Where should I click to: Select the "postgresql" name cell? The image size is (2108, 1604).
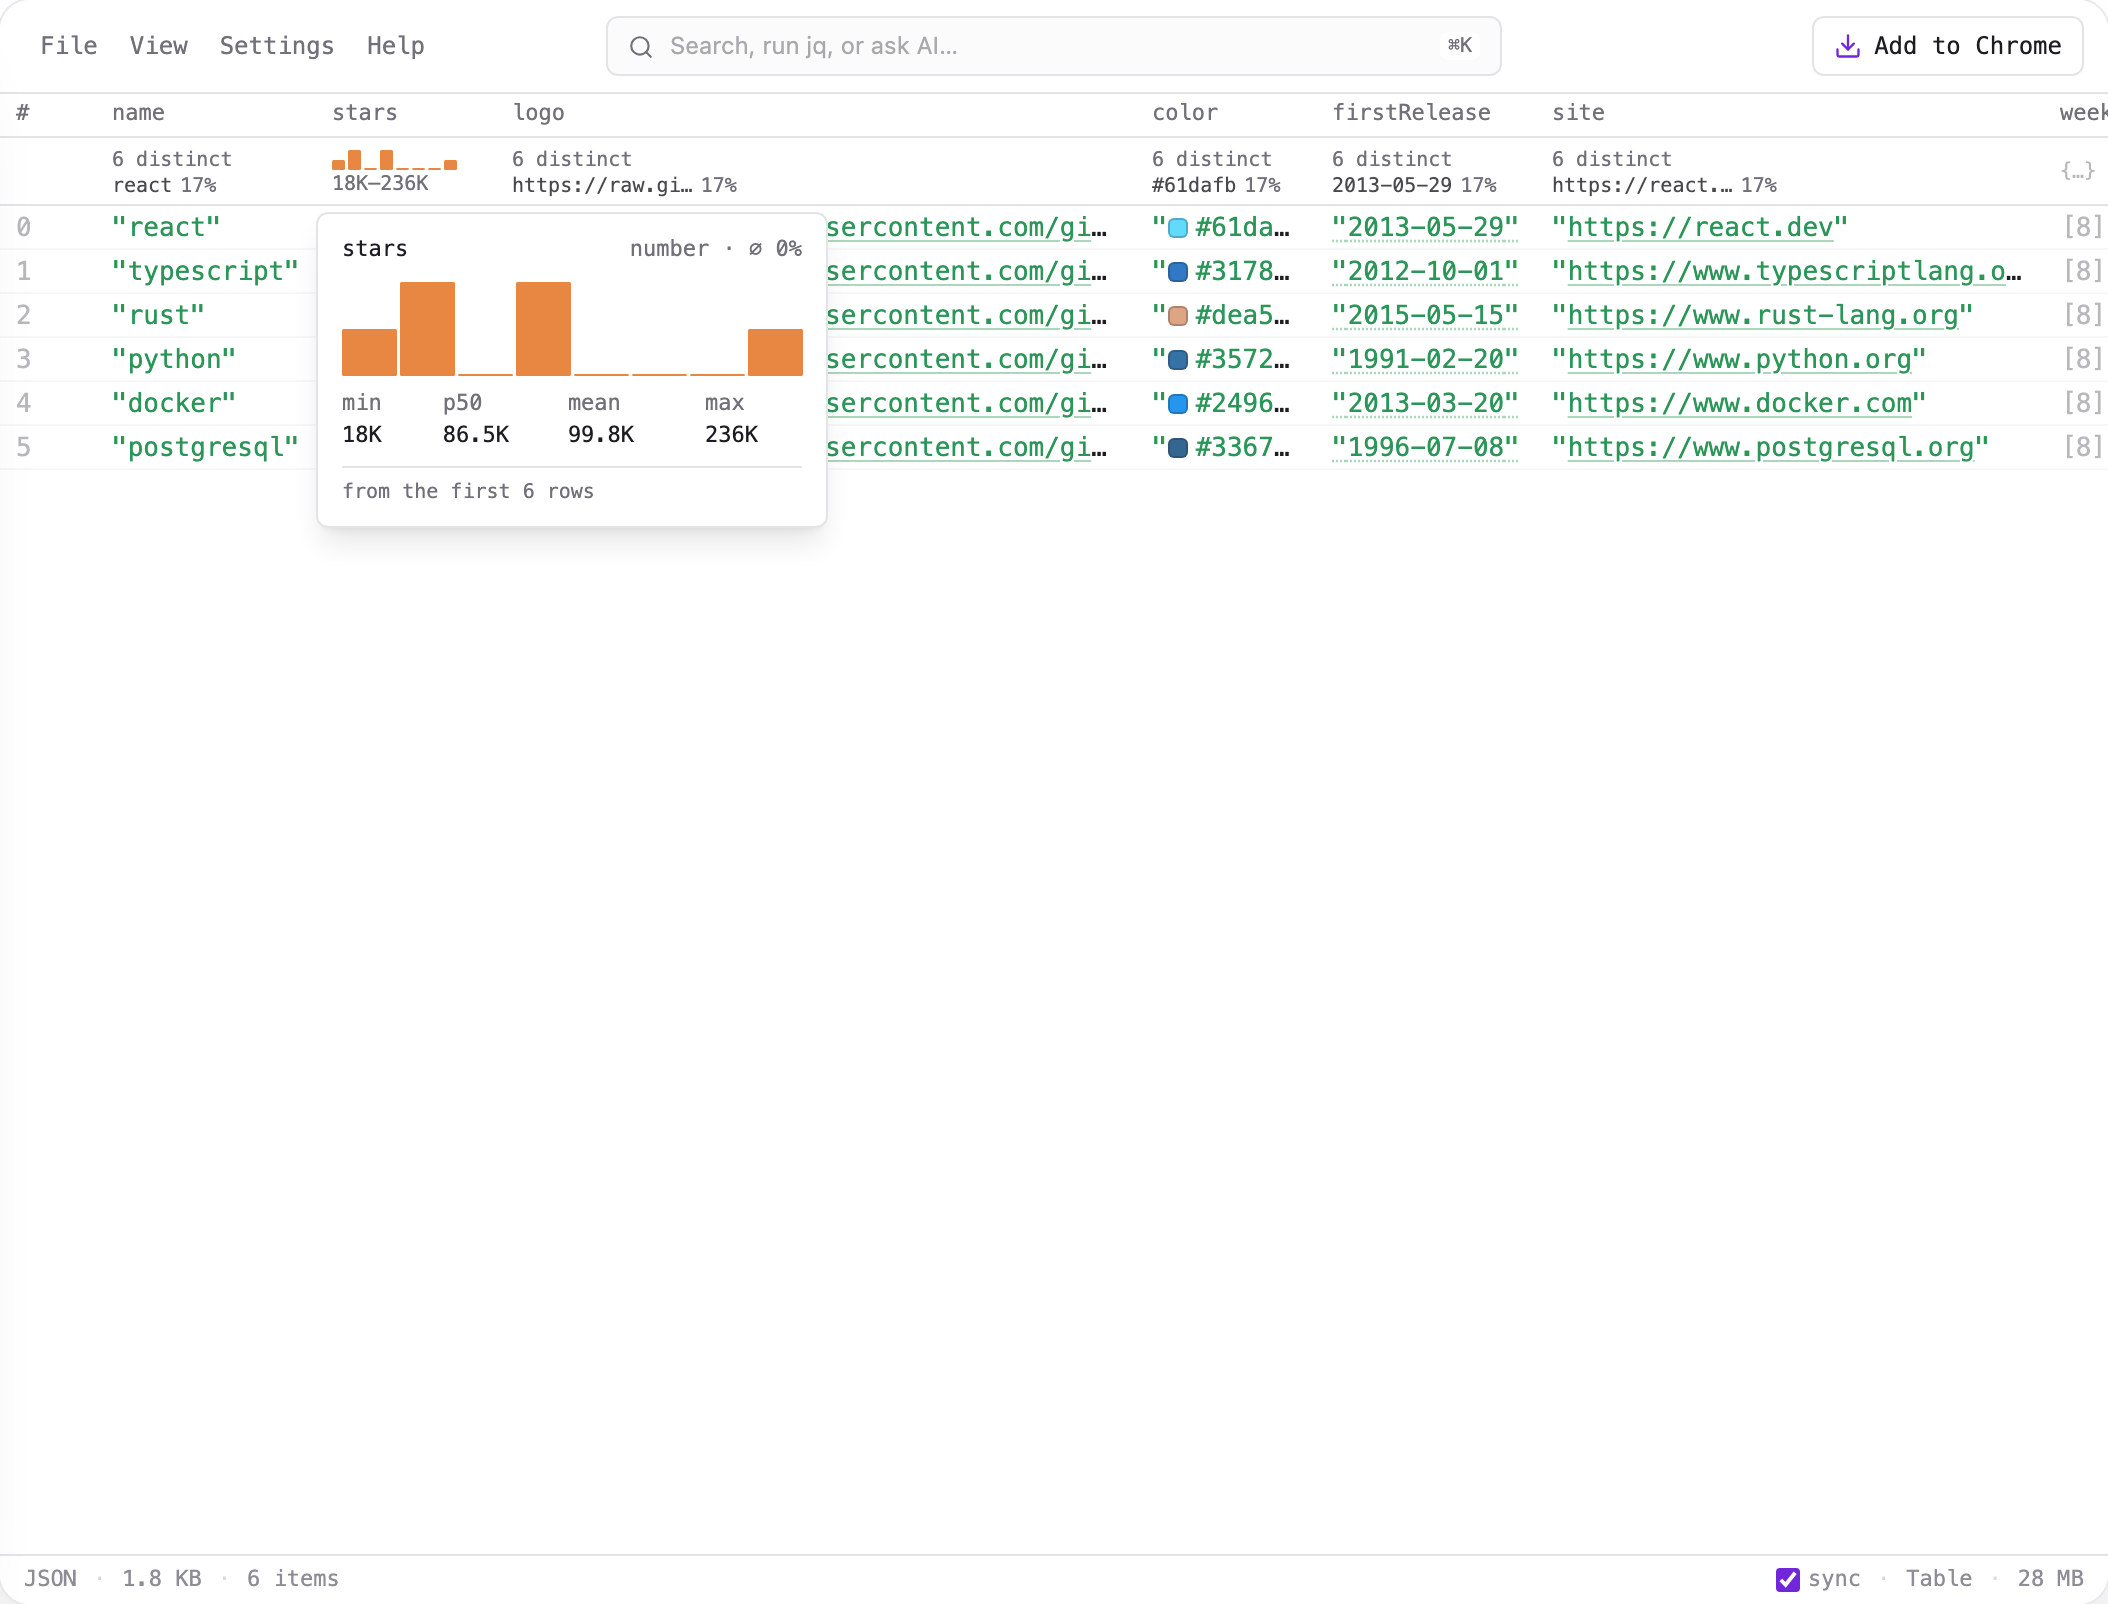[x=205, y=448]
